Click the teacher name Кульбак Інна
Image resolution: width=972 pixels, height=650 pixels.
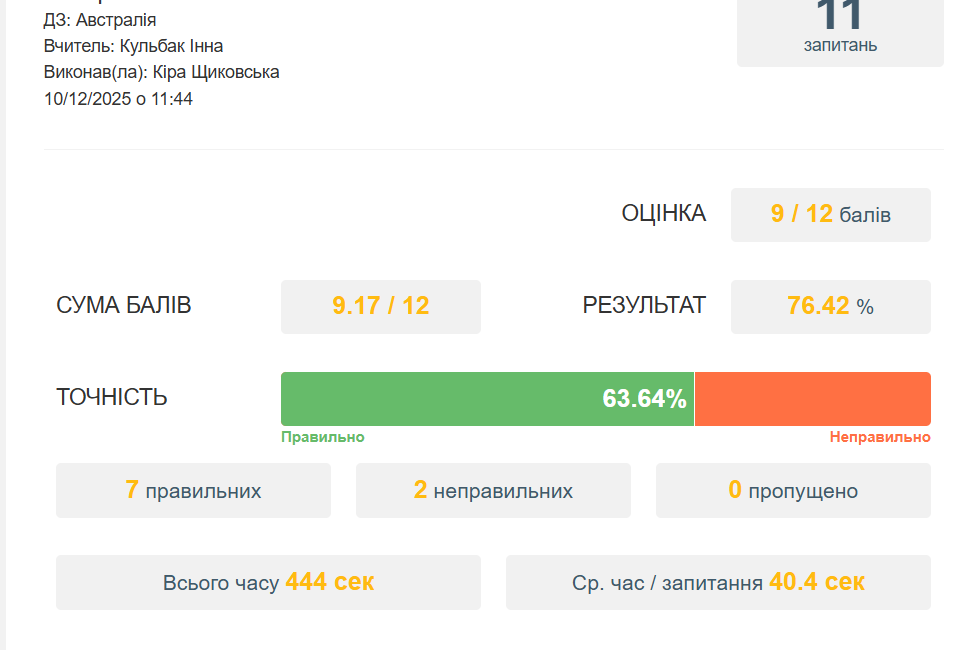[171, 46]
